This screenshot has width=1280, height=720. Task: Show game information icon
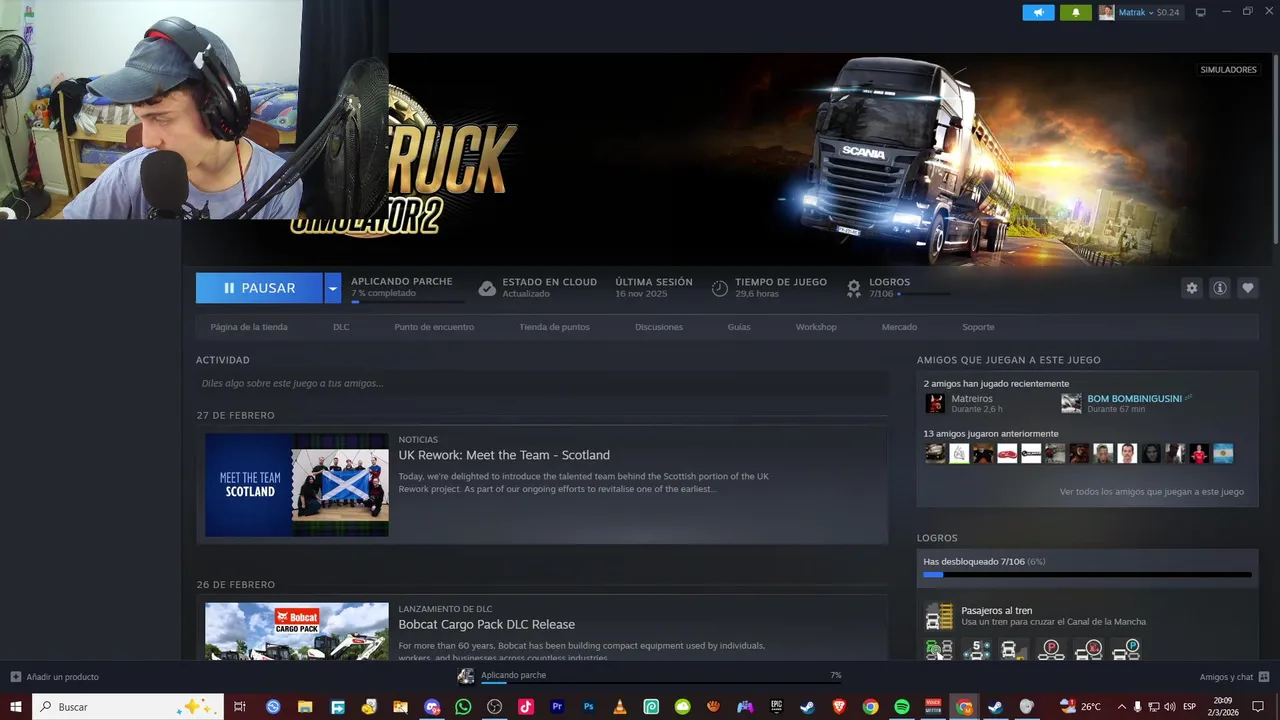point(1219,288)
